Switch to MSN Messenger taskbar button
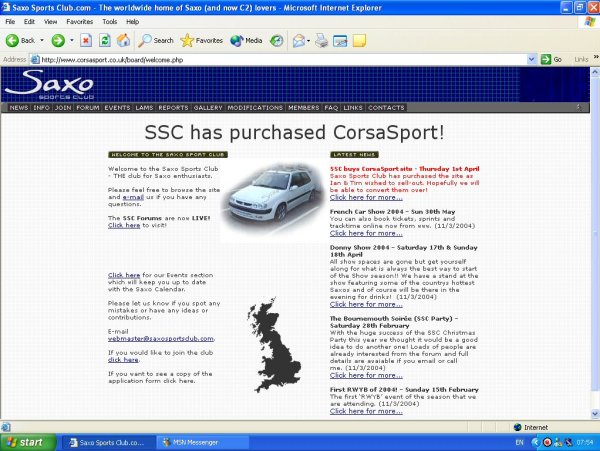Screen dimensions: 600x451 202,443
